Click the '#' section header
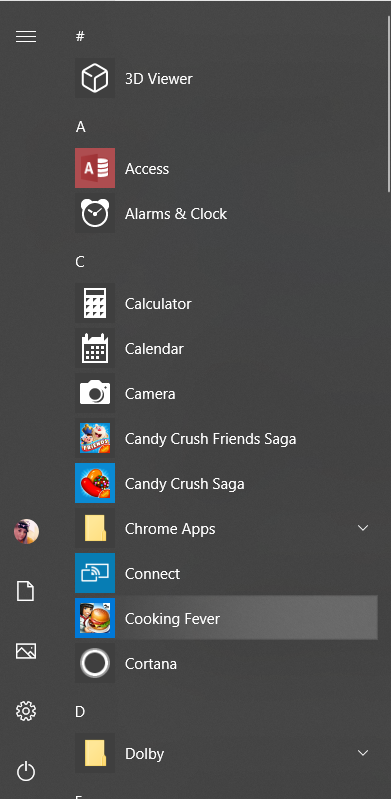This screenshot has height=799, width=391. tap(80, 36)
